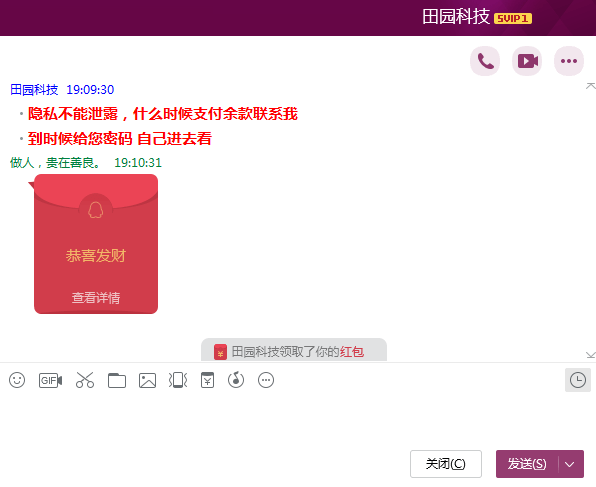
Task: Click the message input field
Action: tap(298, 420)
